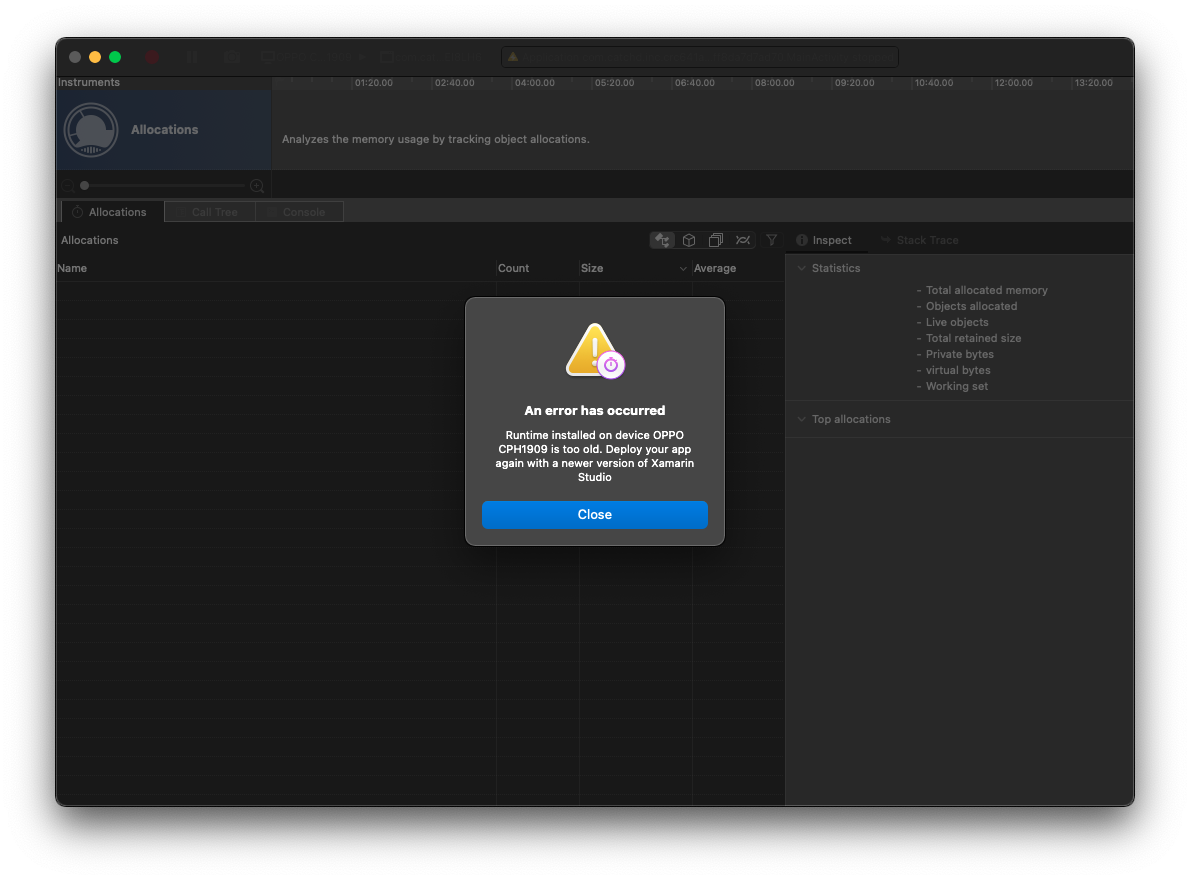Viewport: 1190px width, 880px height.
Task: Select the Allocations instrument icon
Action: point(91,130)
